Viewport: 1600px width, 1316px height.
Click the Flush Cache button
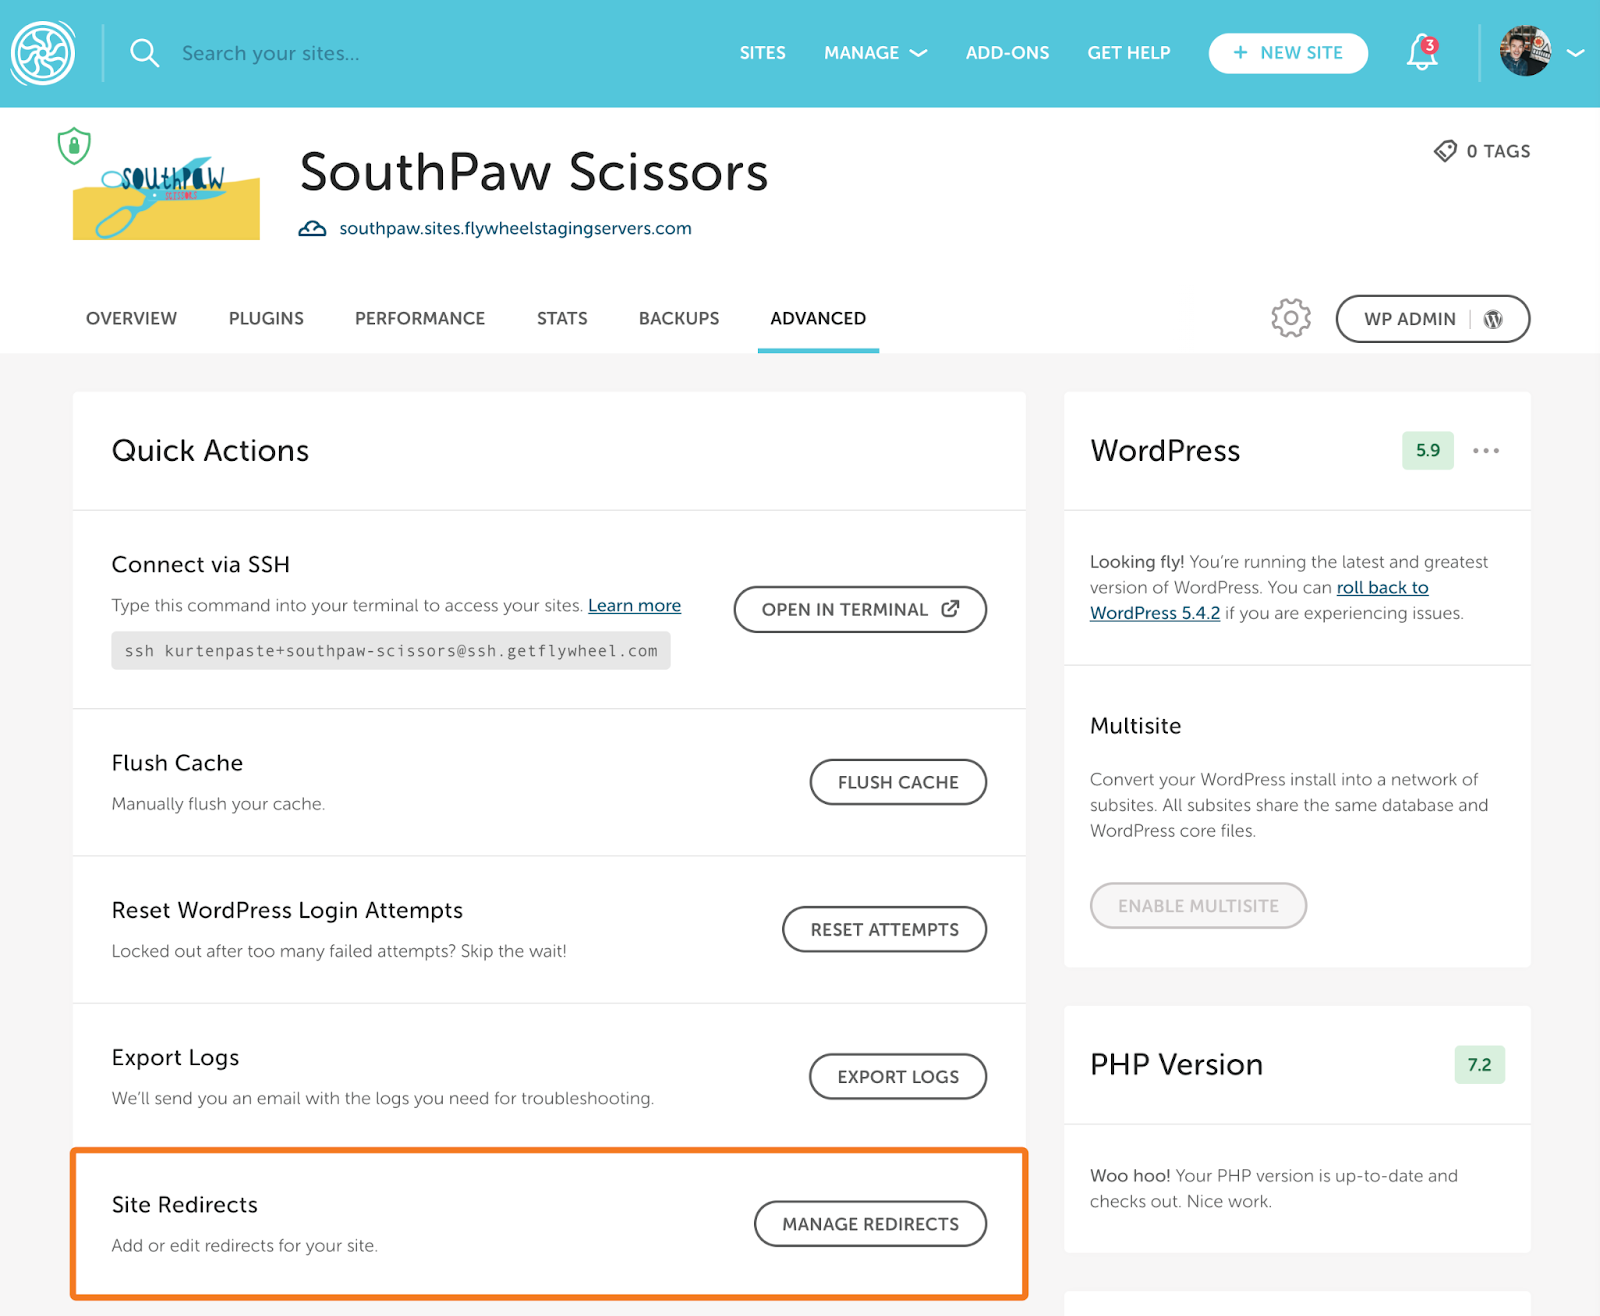click(x=898, y=782)
